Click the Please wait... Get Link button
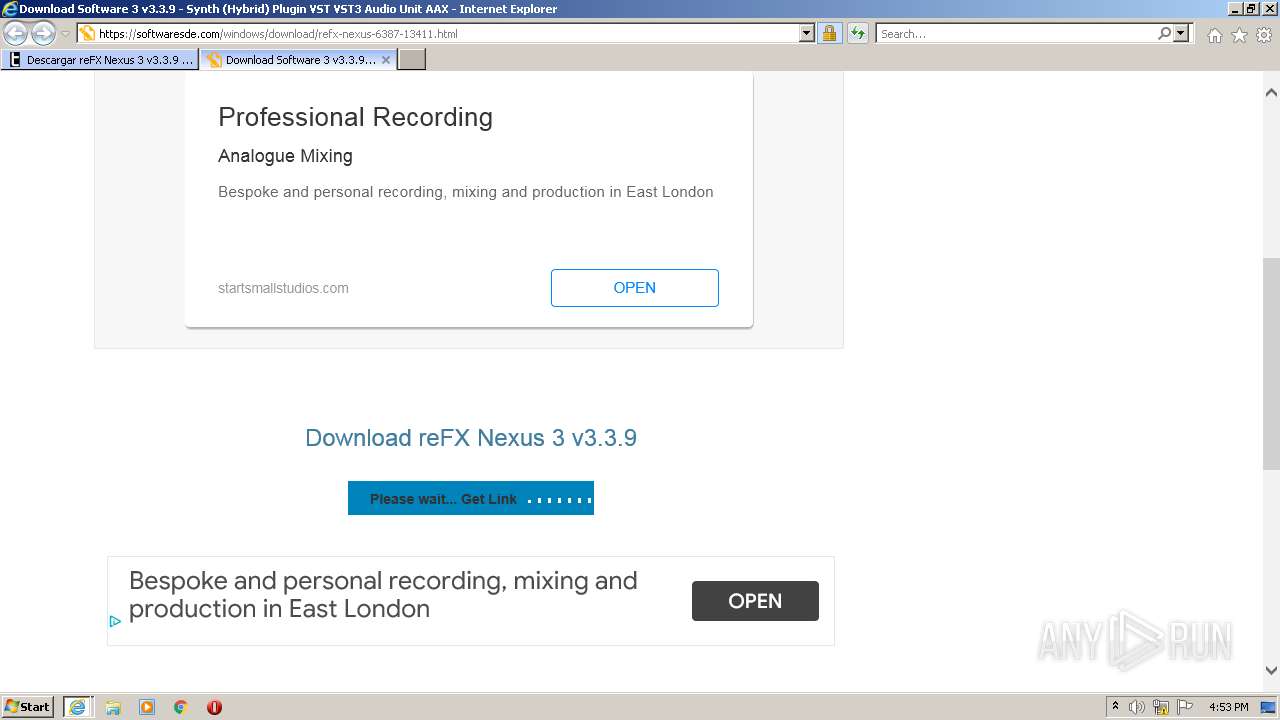 pos(471,498)
